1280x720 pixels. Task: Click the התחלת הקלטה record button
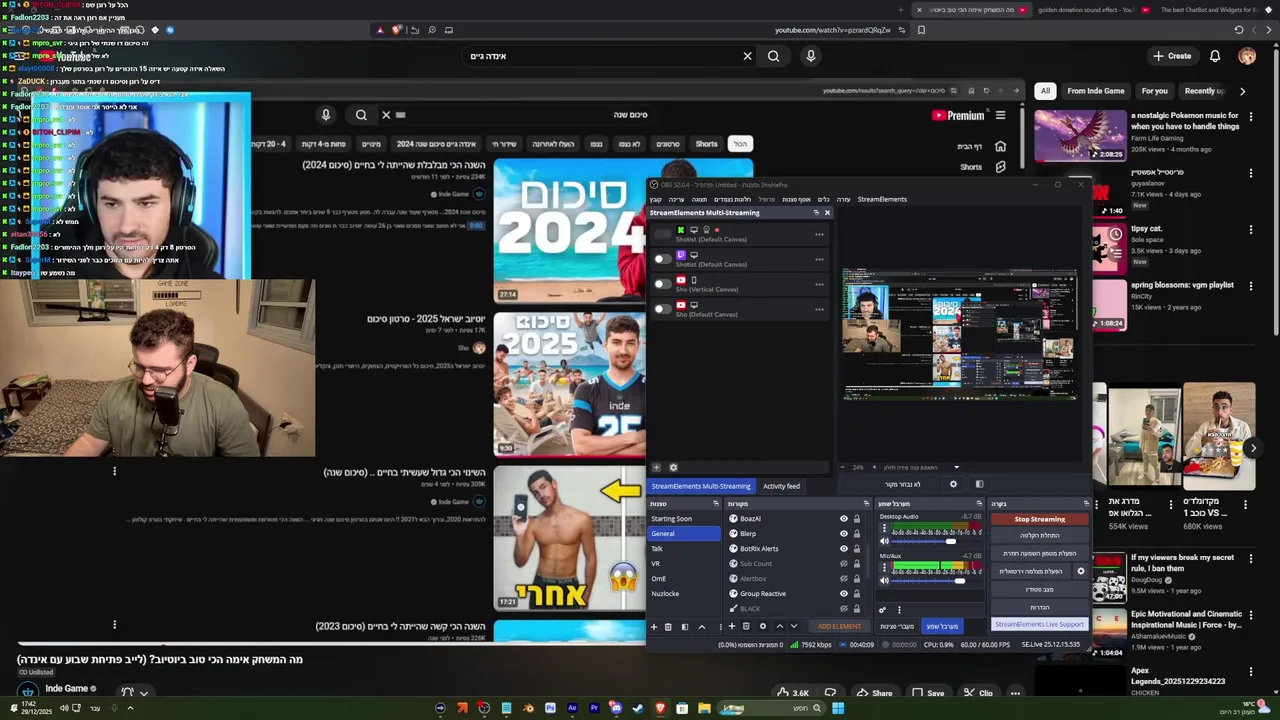[1040, 535]
